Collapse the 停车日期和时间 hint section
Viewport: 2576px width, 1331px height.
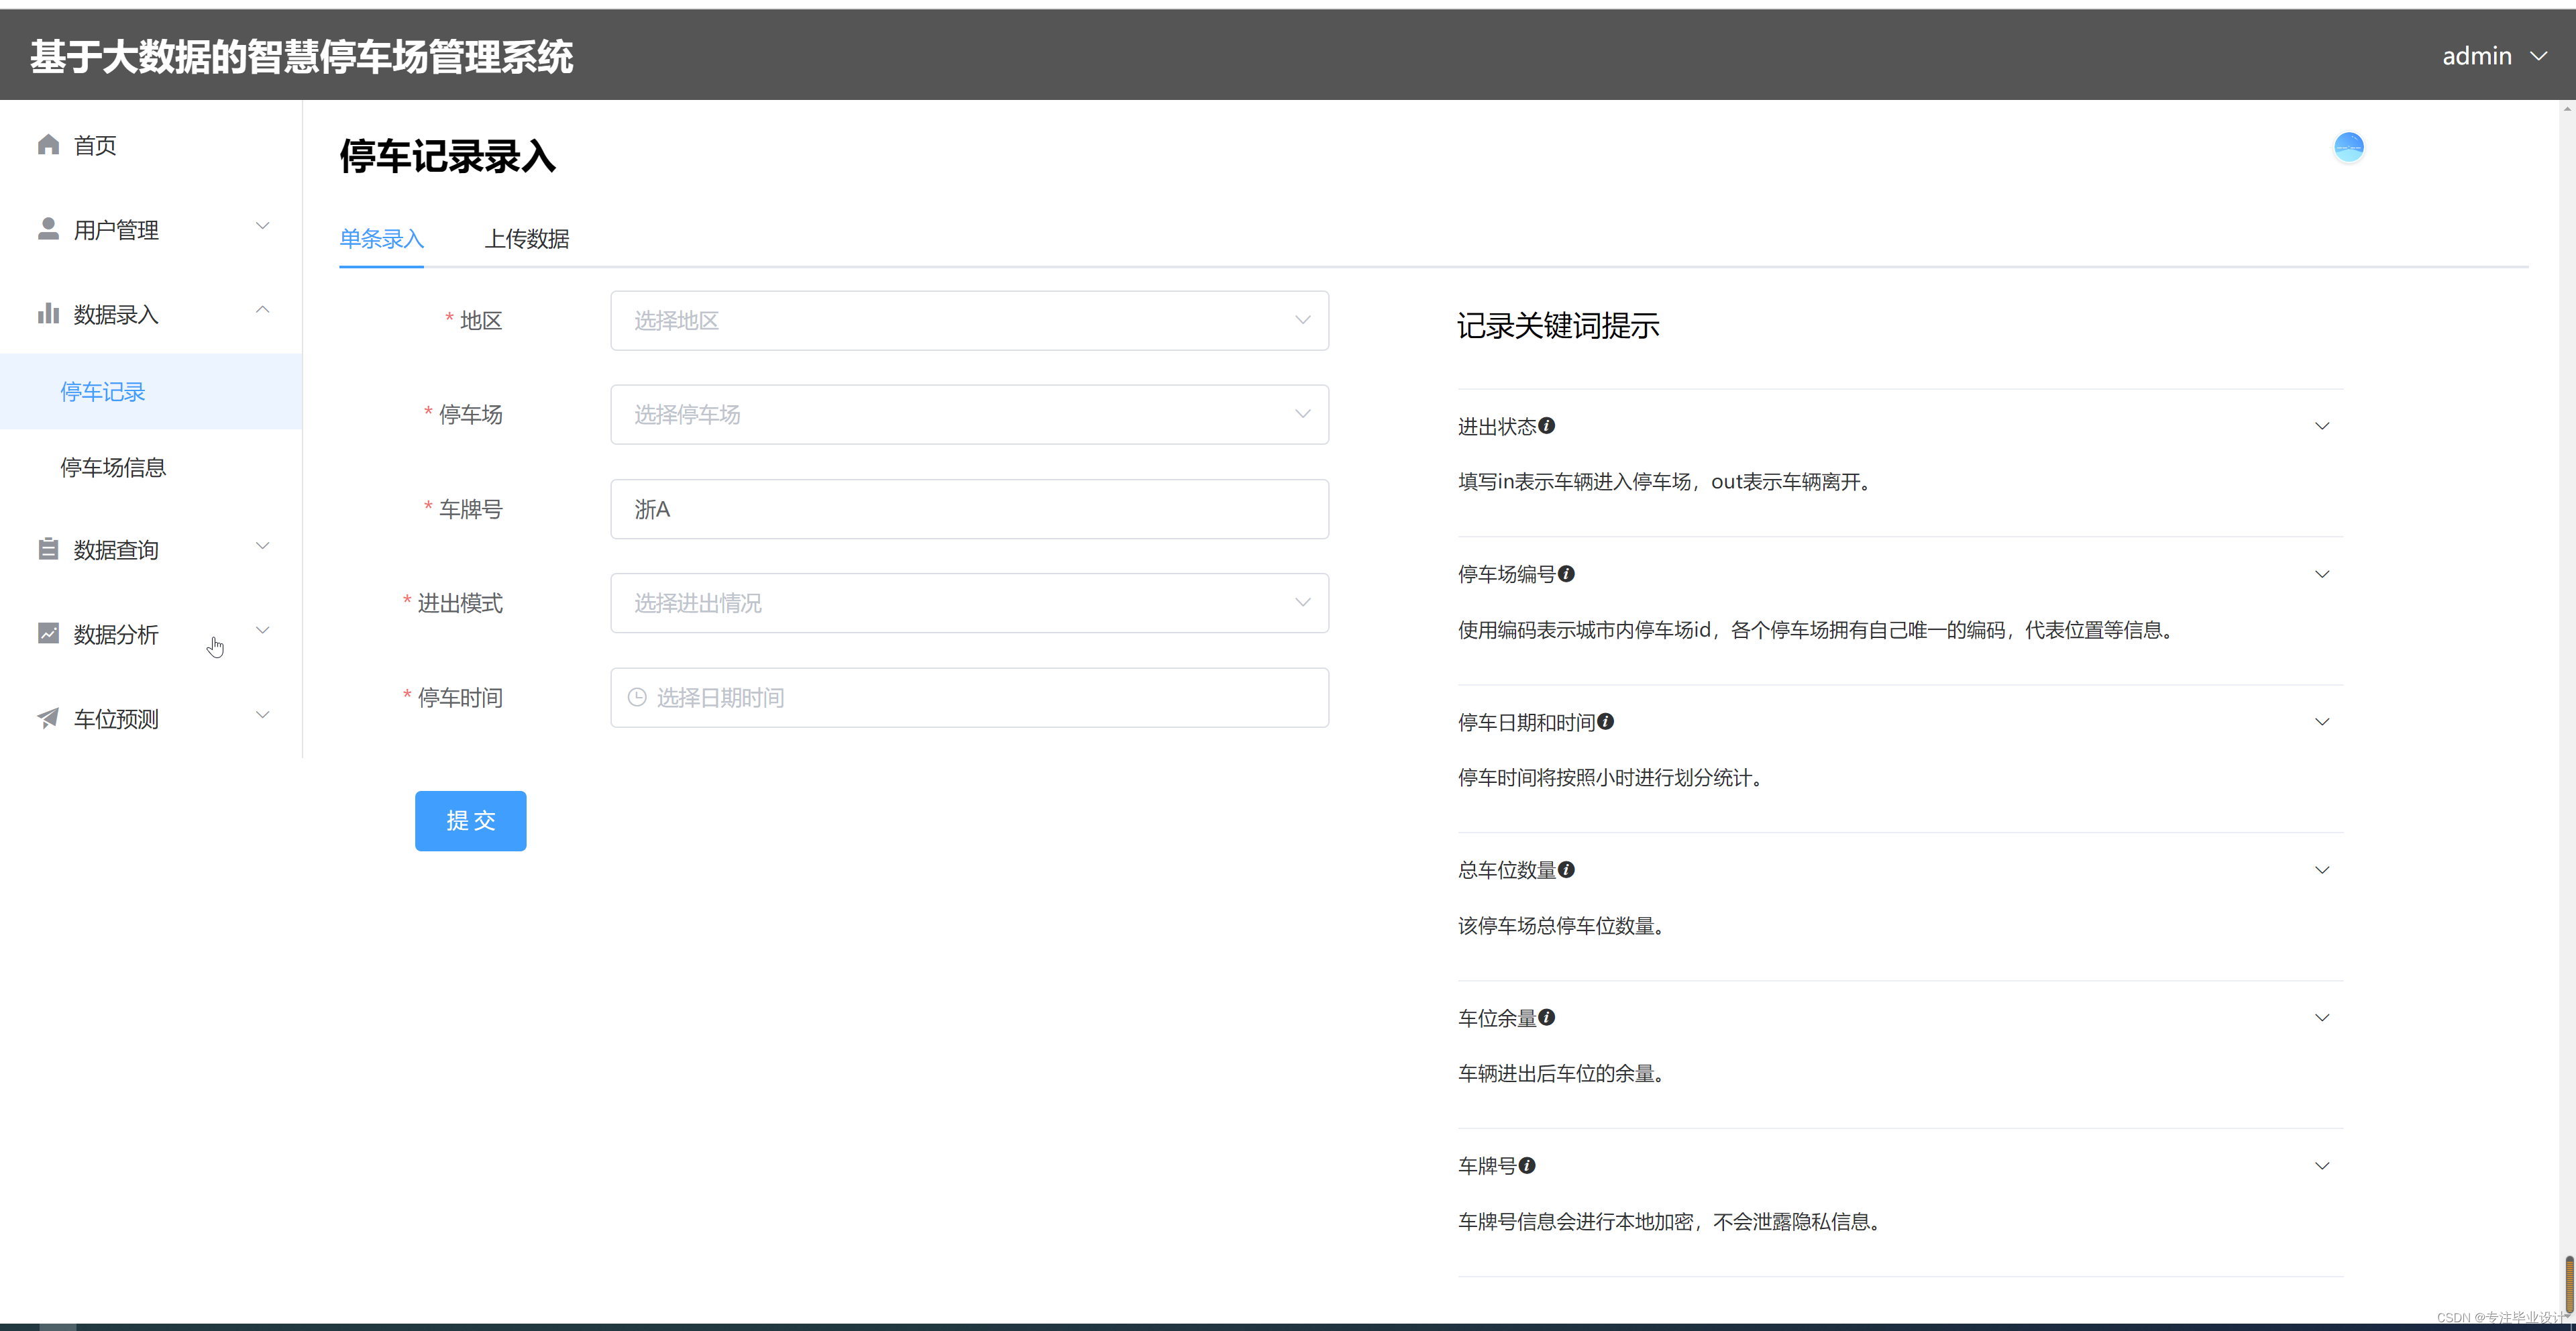(x=2321, y=722)
